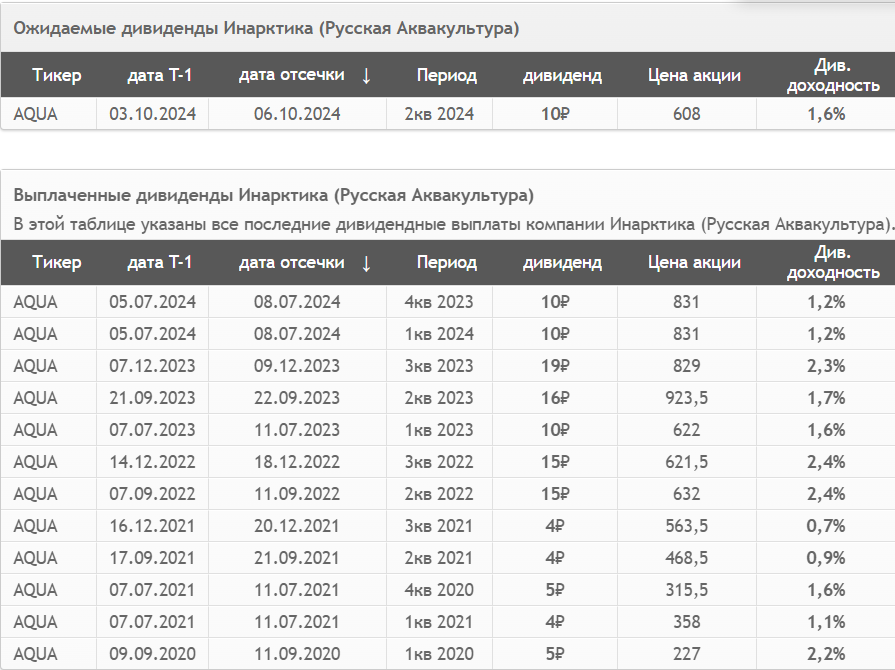Click the 'Выплаченные дивиденды Инарктика' heading
Viewport: 895px width, 670px height.
point(273,195)
